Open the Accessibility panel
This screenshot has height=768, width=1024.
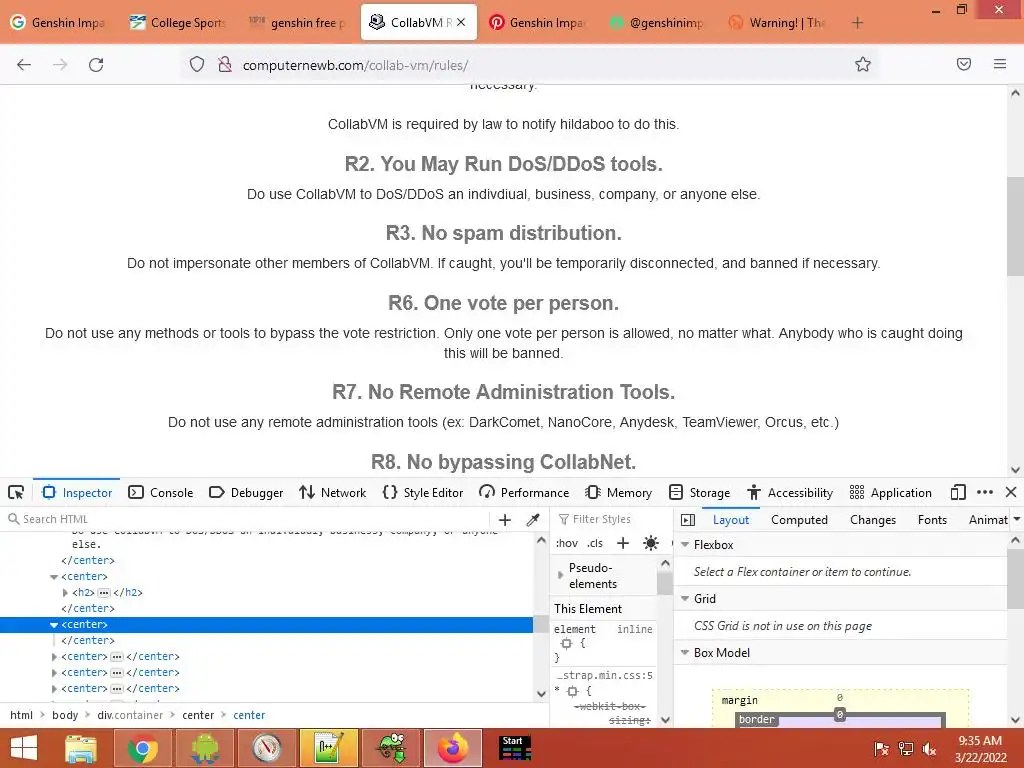point(790,492)
